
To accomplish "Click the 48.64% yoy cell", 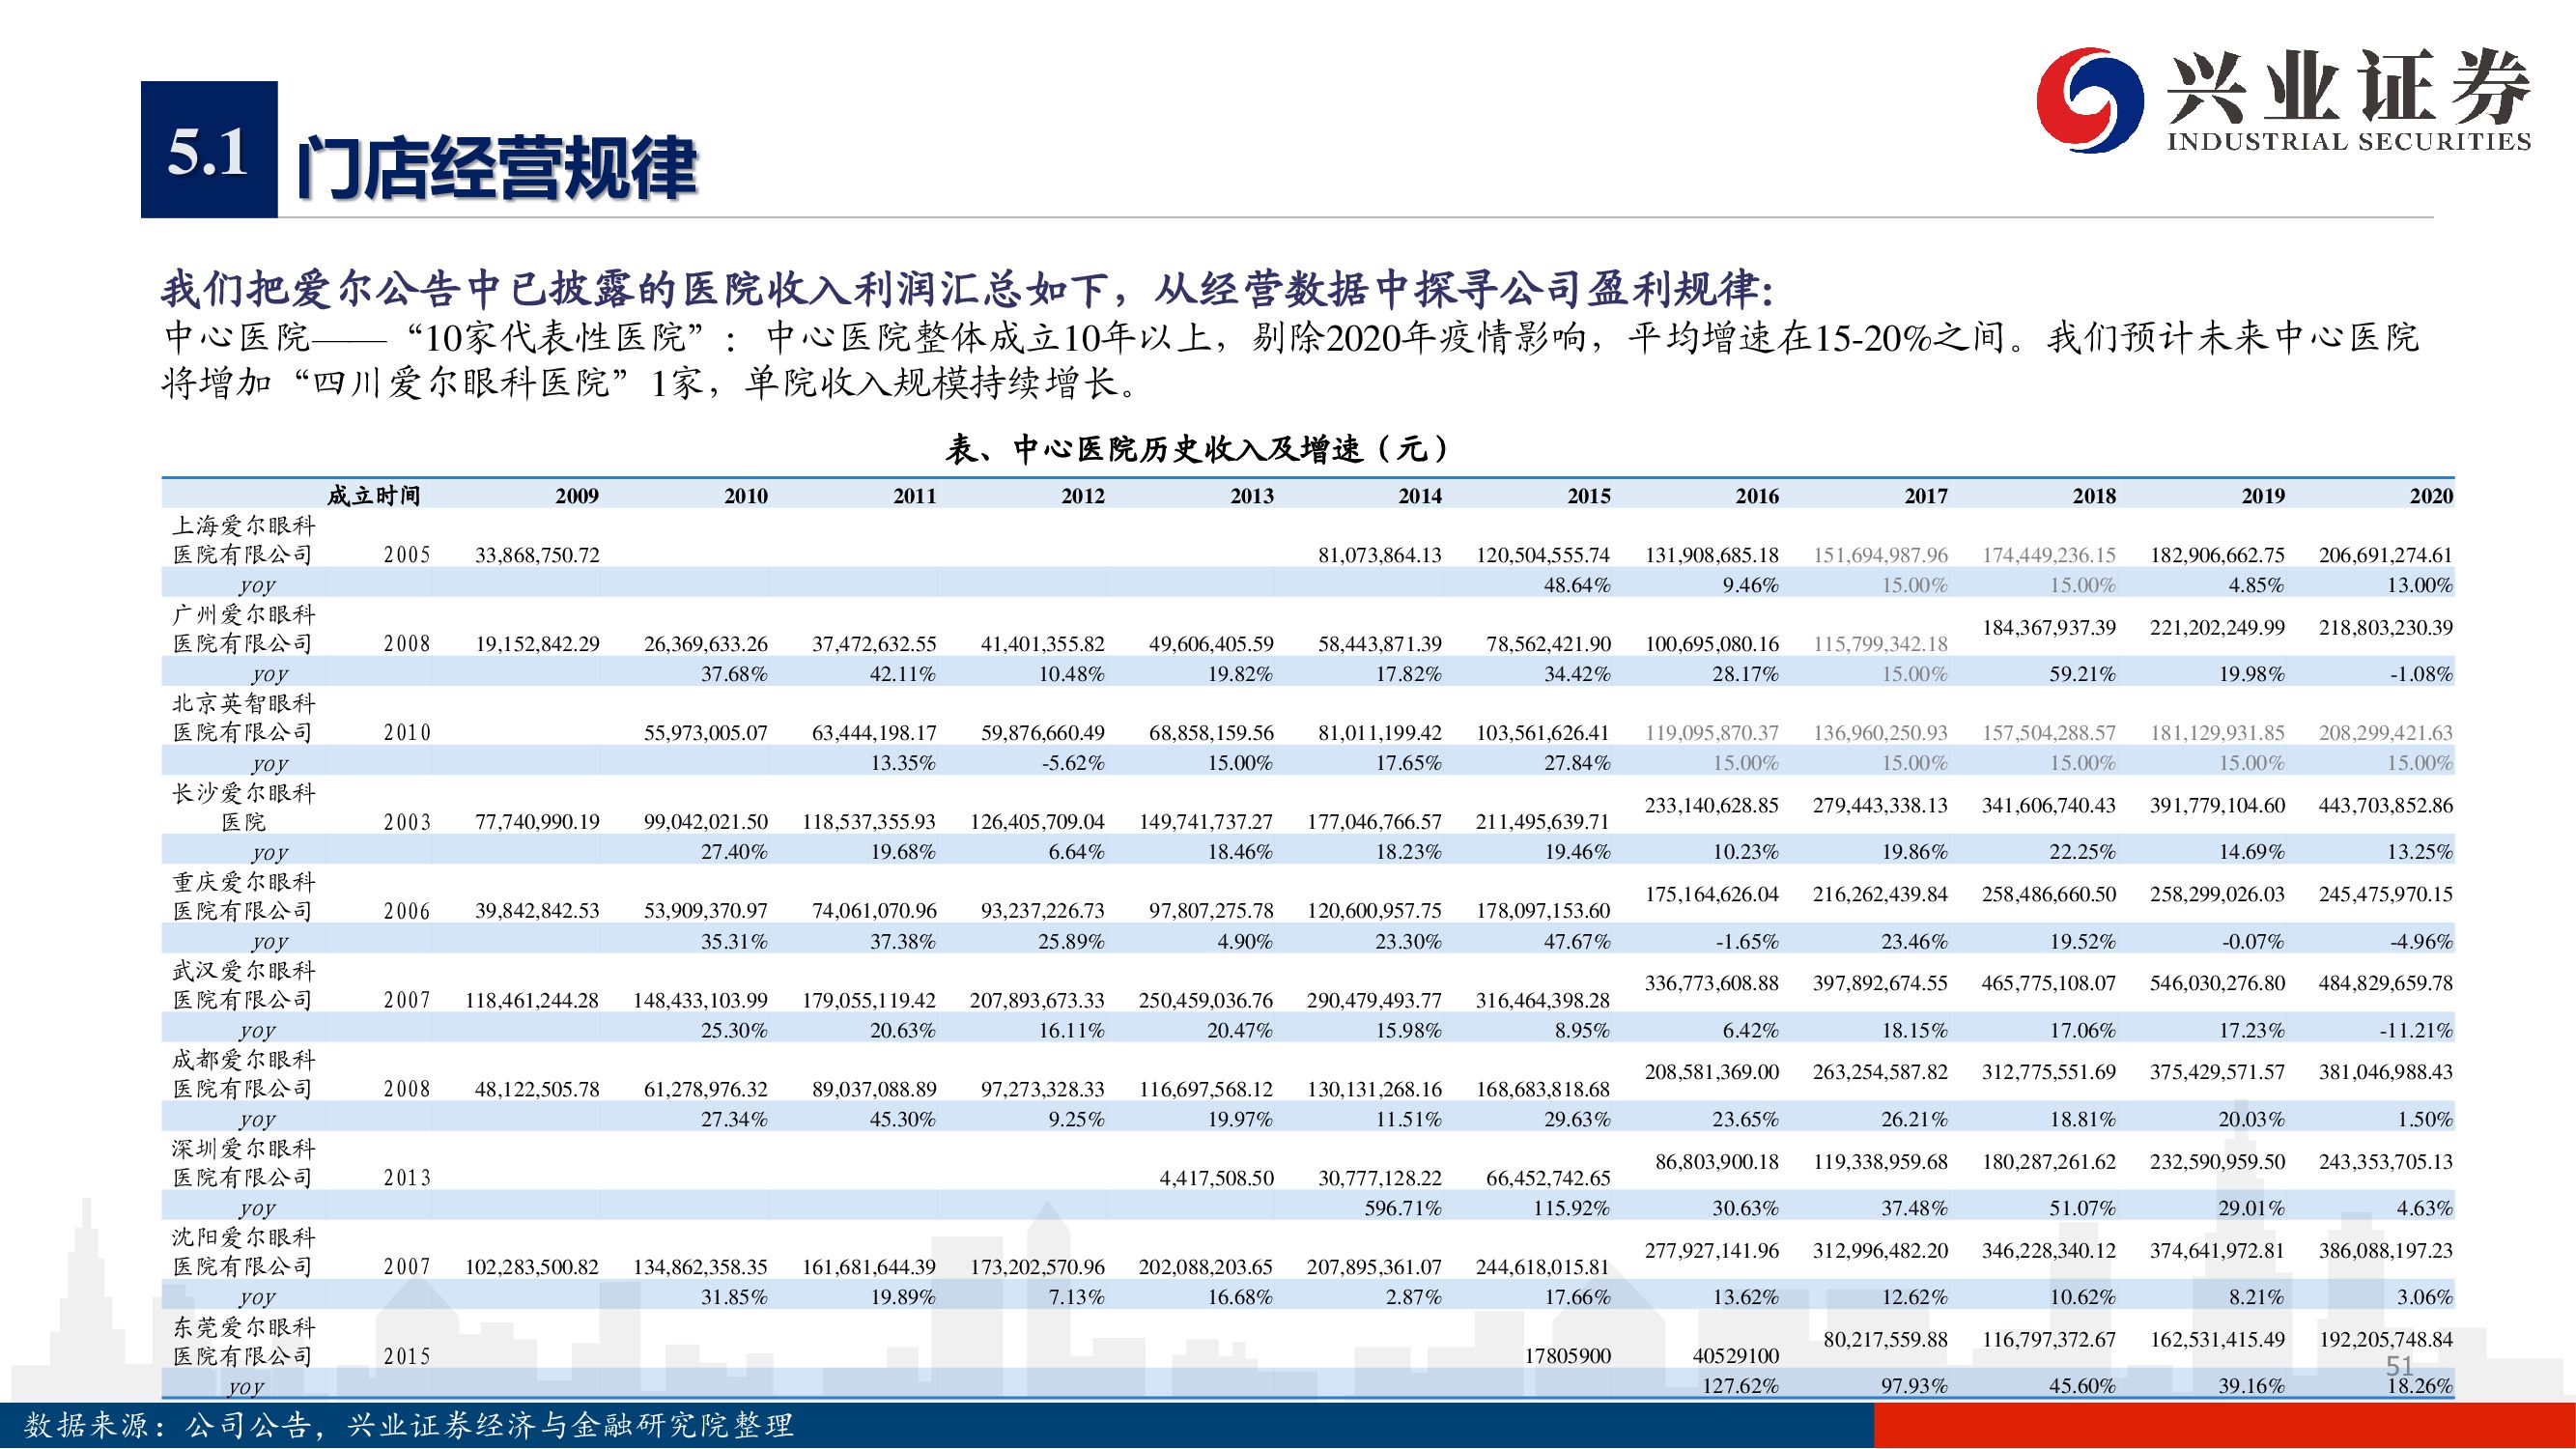I will 1577,585.
